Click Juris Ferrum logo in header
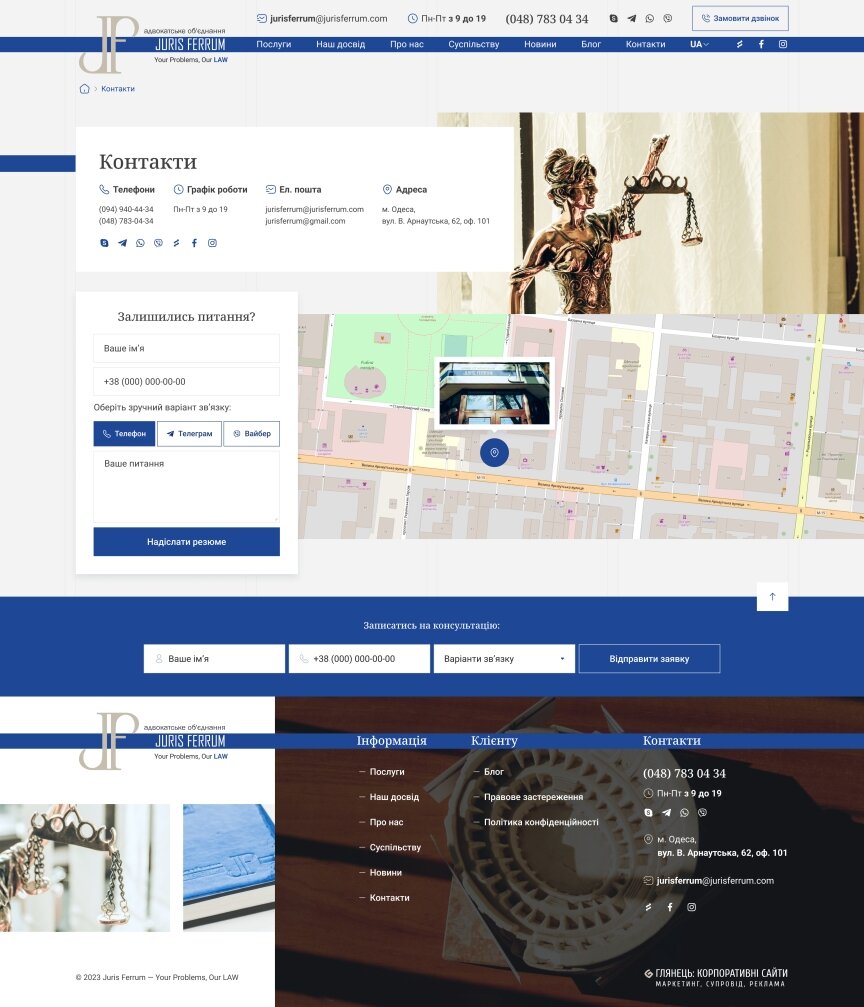The width and height of the screenshot is (864, 1007). pos(153,44)
